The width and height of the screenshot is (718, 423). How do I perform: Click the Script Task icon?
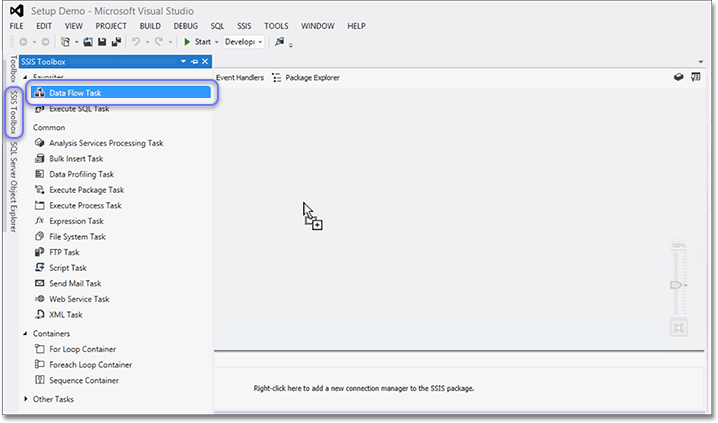coord(40,267)
